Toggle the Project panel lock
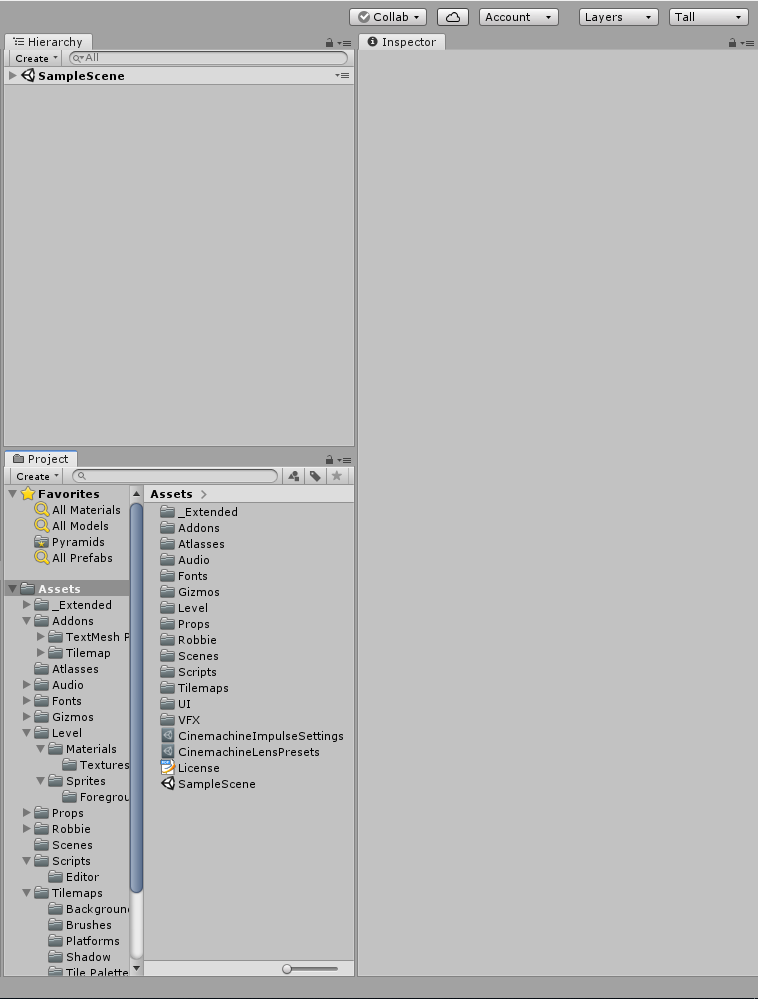The width and height of the screenshot is (758, 999). (329, 459)
